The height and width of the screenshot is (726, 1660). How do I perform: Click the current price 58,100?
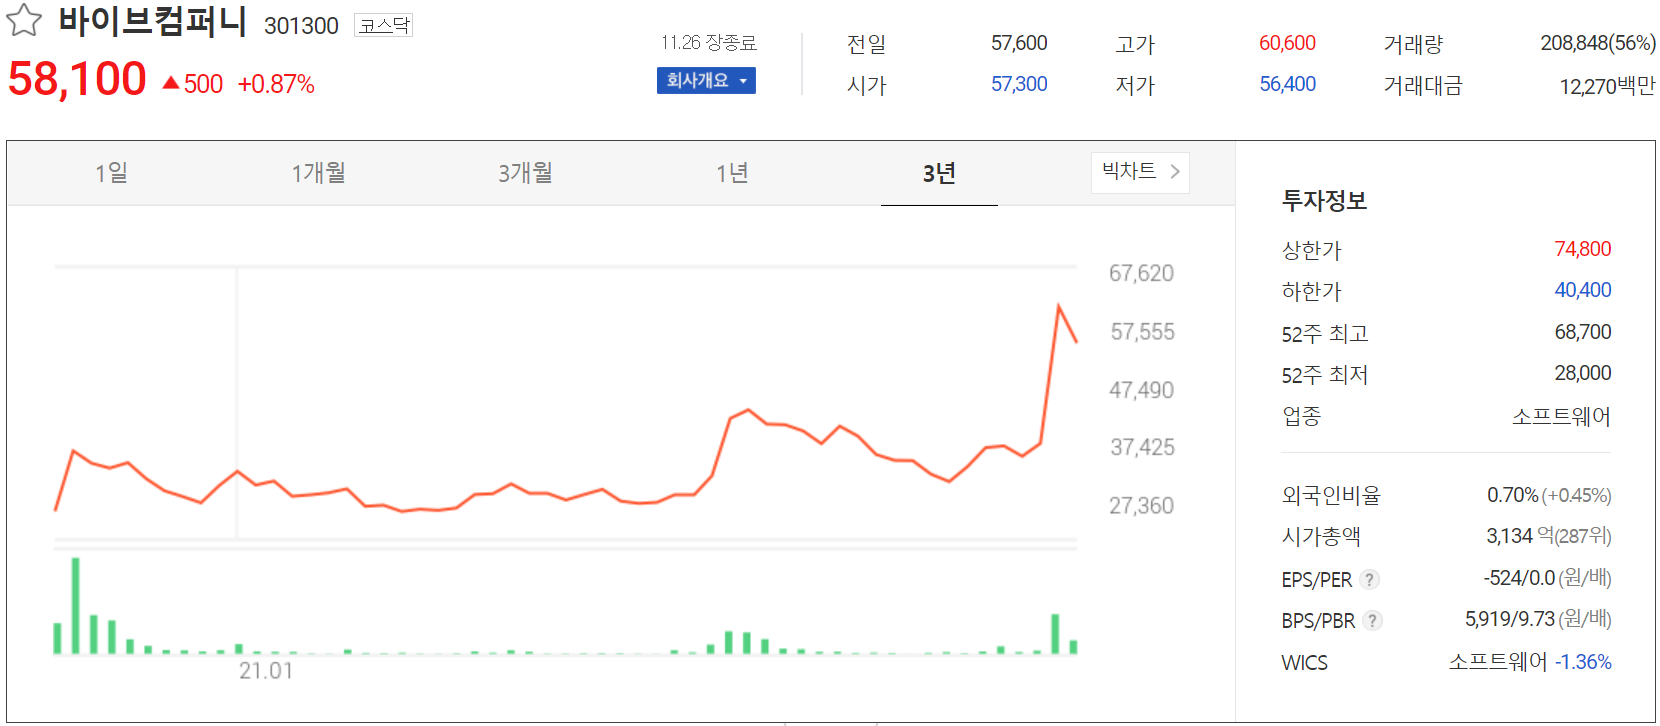pos(77,79)
